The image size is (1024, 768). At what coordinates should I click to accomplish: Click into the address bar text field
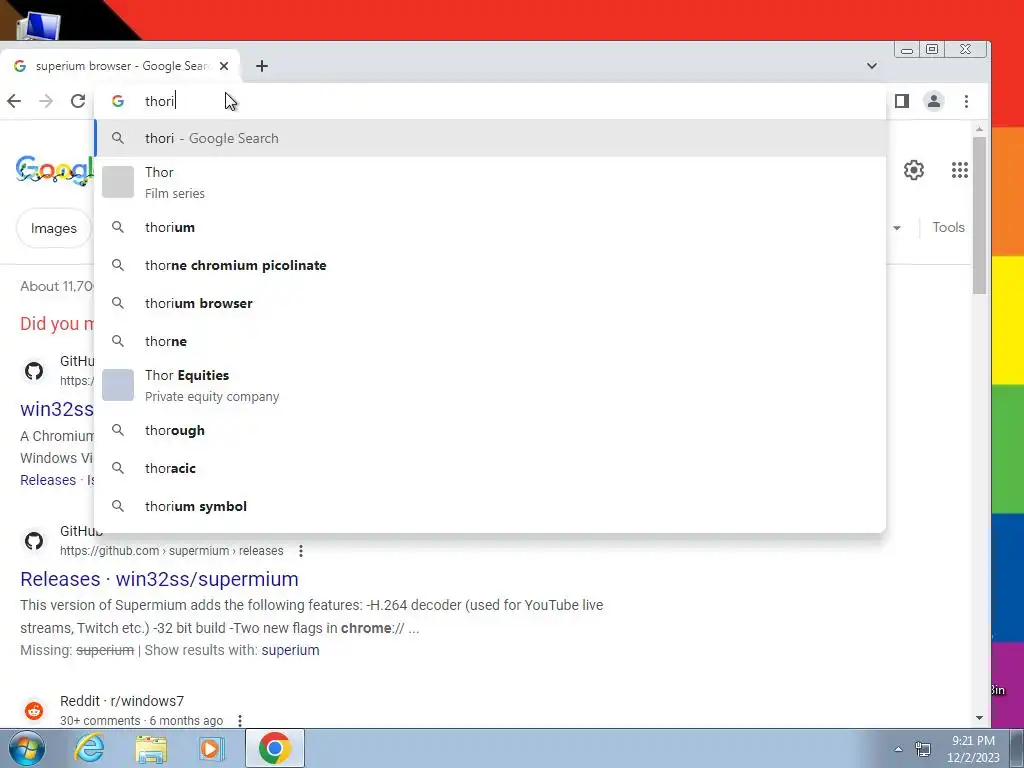490,101
